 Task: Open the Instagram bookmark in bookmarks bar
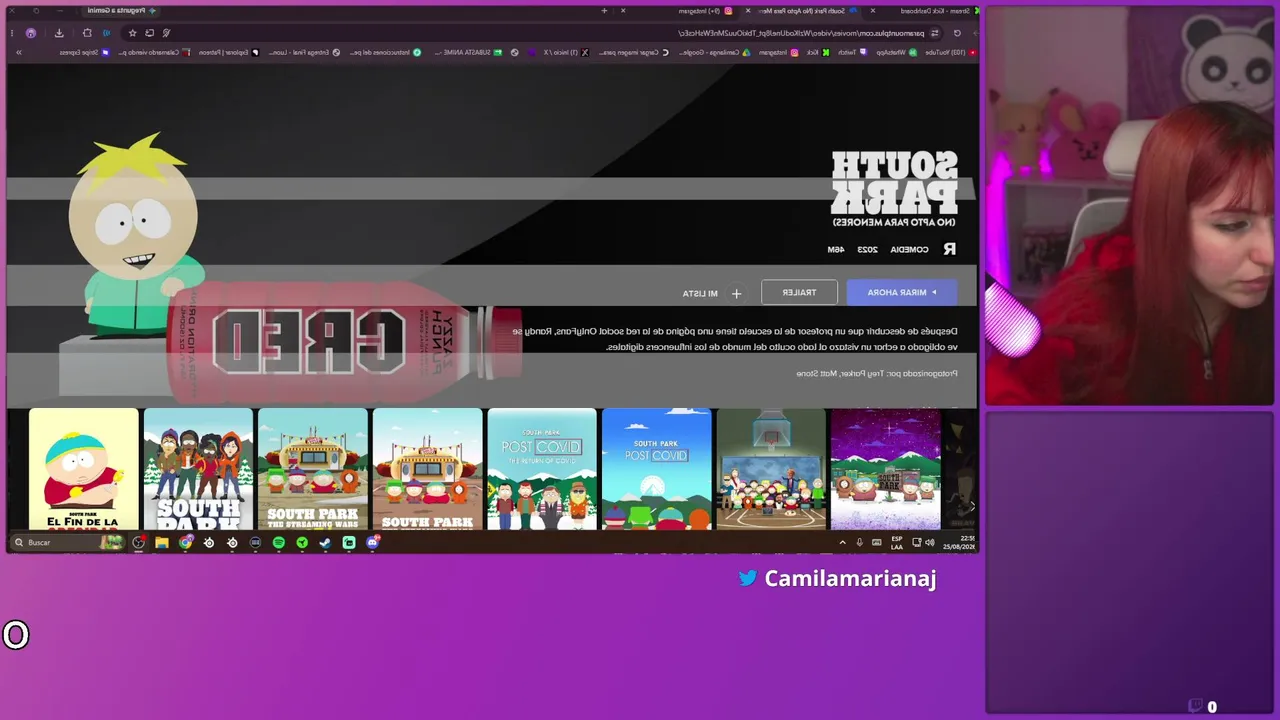[778, 52]
